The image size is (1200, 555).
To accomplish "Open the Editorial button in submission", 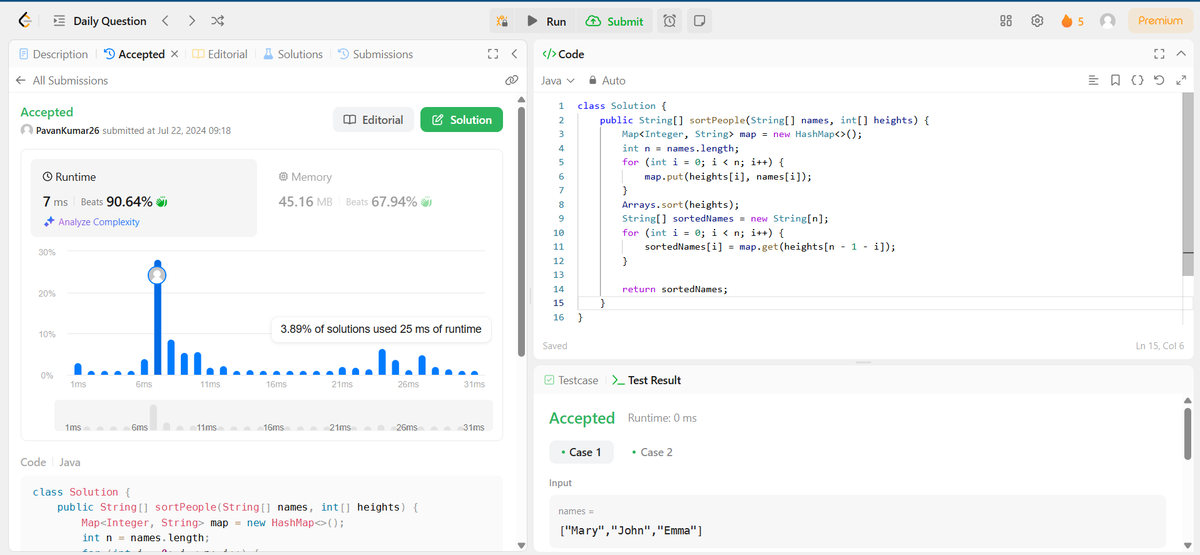I will (x=373, y=120).
